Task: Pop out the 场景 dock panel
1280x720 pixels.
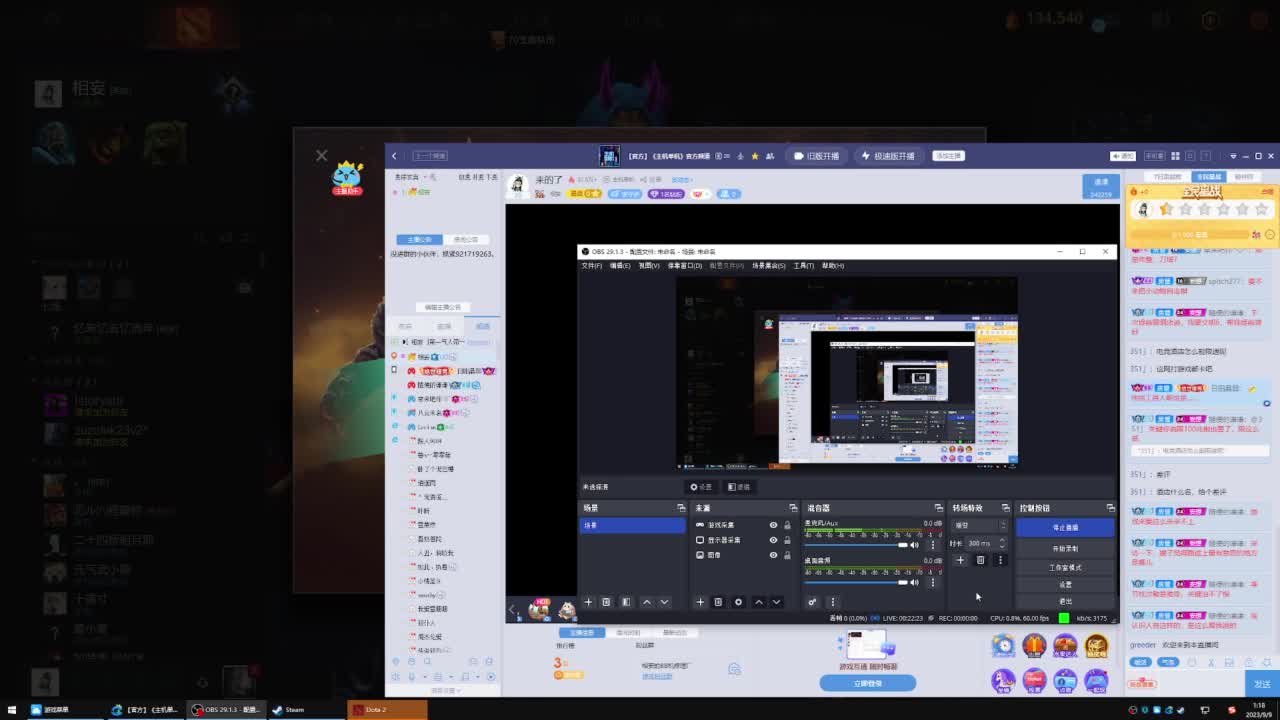Action: [681, 508]
